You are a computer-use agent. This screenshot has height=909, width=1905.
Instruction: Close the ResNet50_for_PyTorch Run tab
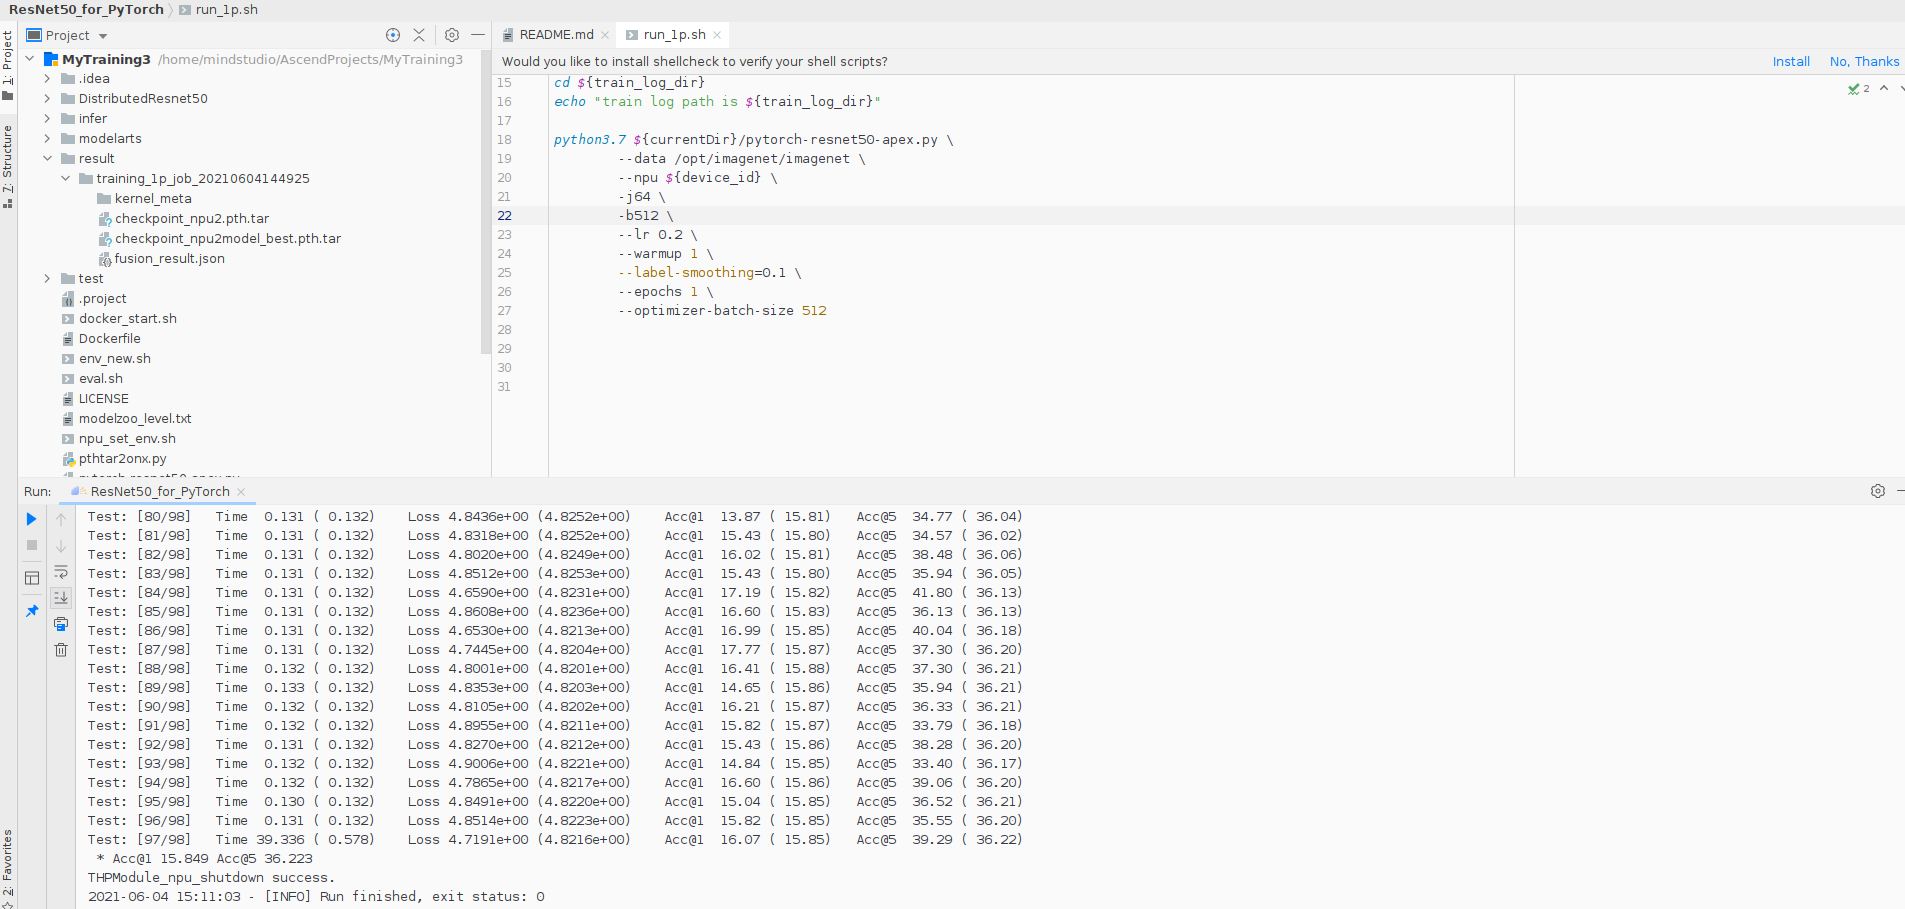241,492
